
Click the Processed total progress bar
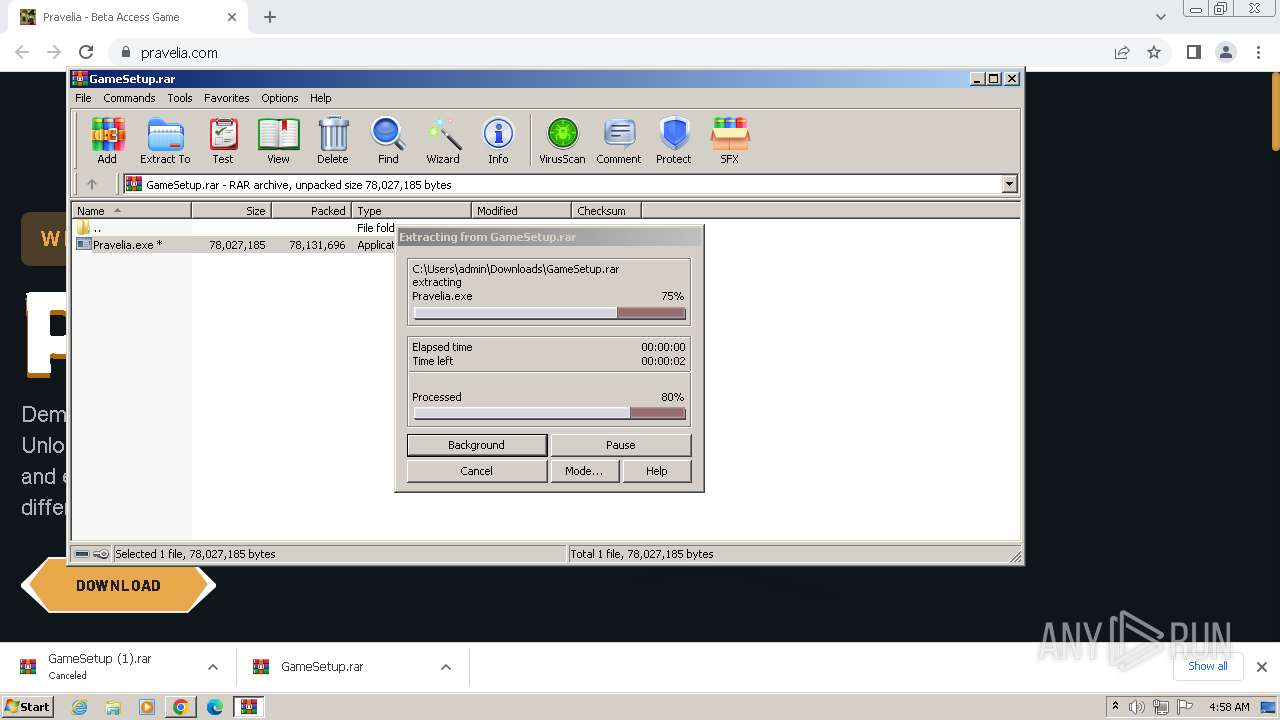pyautogui.click(x=550, y=413)
